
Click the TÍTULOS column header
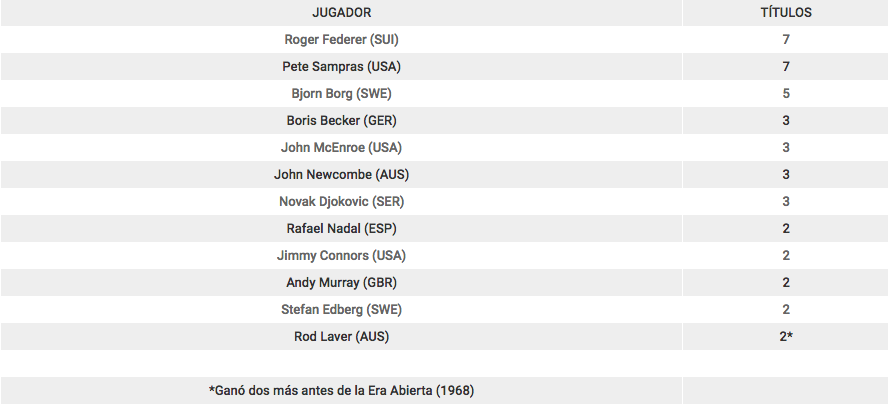point(785,12)
